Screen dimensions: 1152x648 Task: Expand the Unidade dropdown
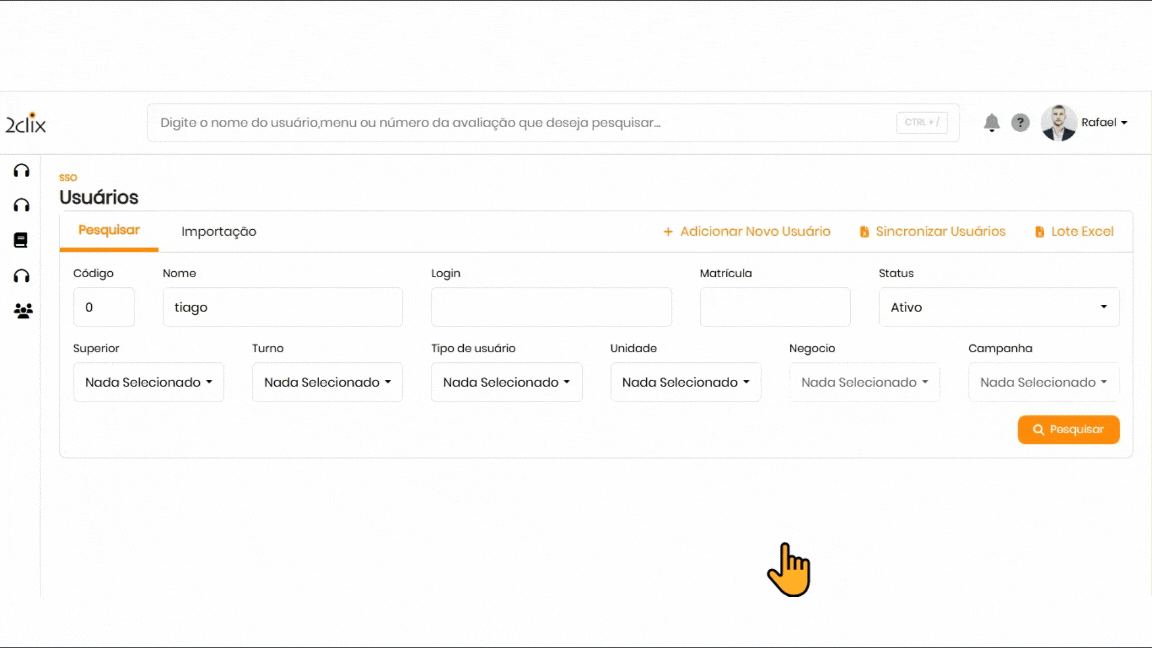coord(685,382)
